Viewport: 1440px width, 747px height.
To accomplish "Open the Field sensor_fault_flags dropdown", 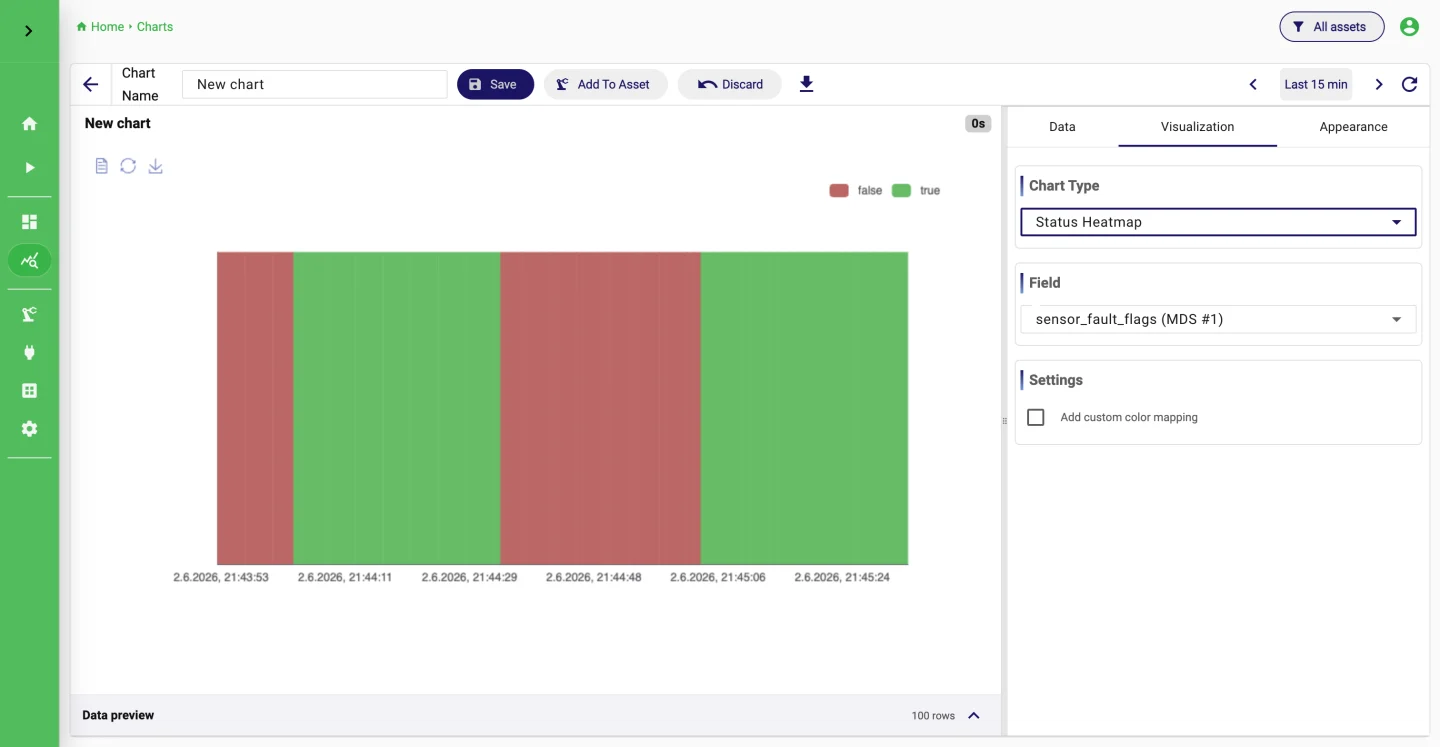I will coord(1218,319).
